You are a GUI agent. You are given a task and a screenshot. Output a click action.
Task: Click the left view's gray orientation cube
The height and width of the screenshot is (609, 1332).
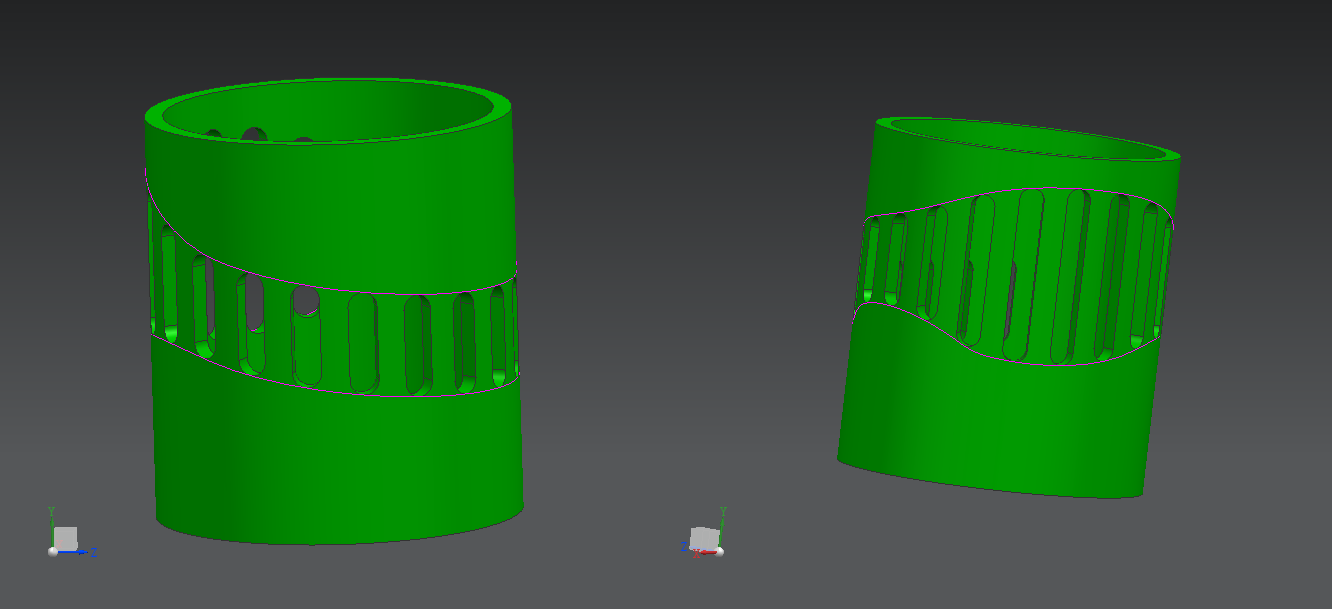click(x=66, y=538)
